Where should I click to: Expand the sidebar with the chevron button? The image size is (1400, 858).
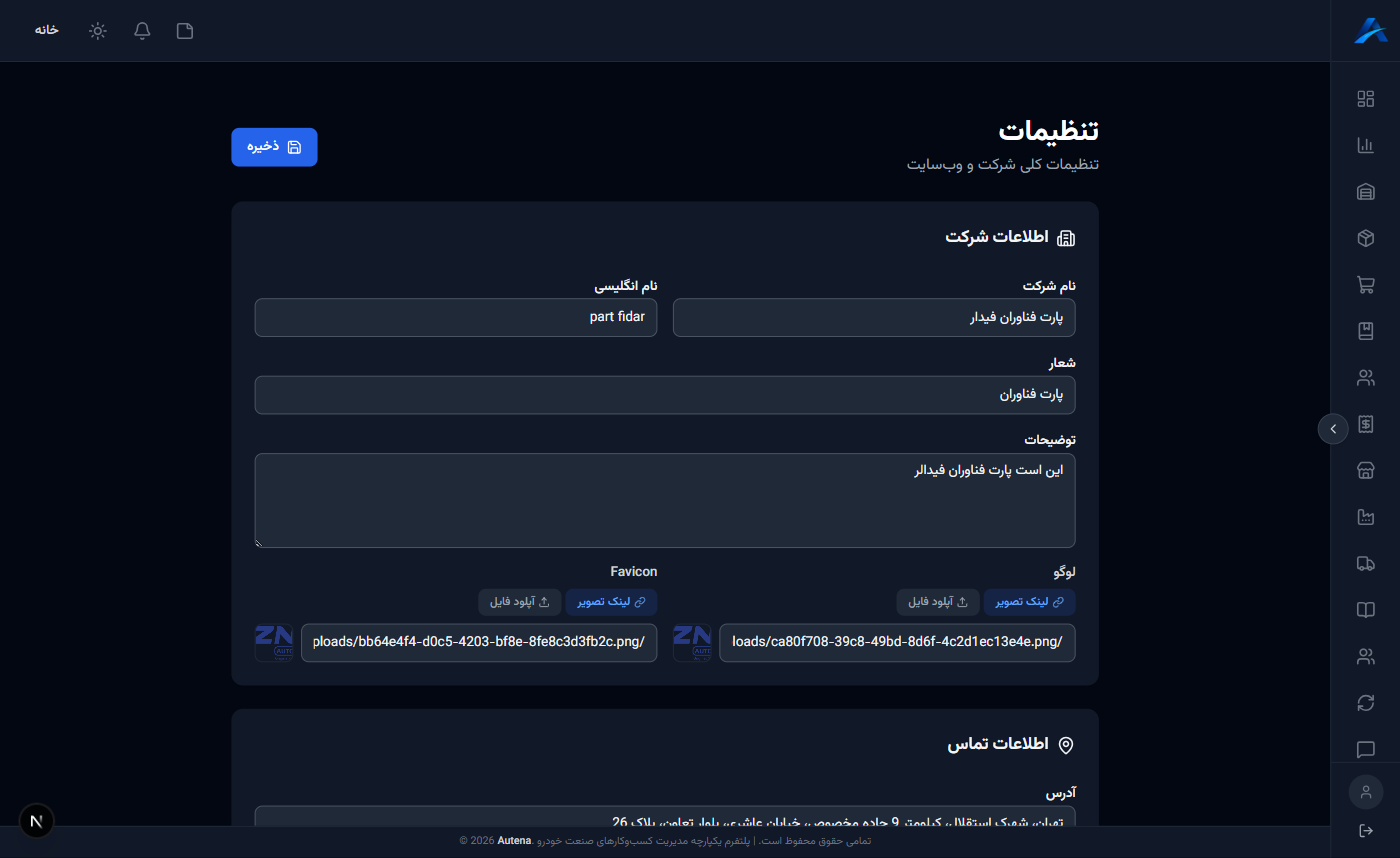1333,429
